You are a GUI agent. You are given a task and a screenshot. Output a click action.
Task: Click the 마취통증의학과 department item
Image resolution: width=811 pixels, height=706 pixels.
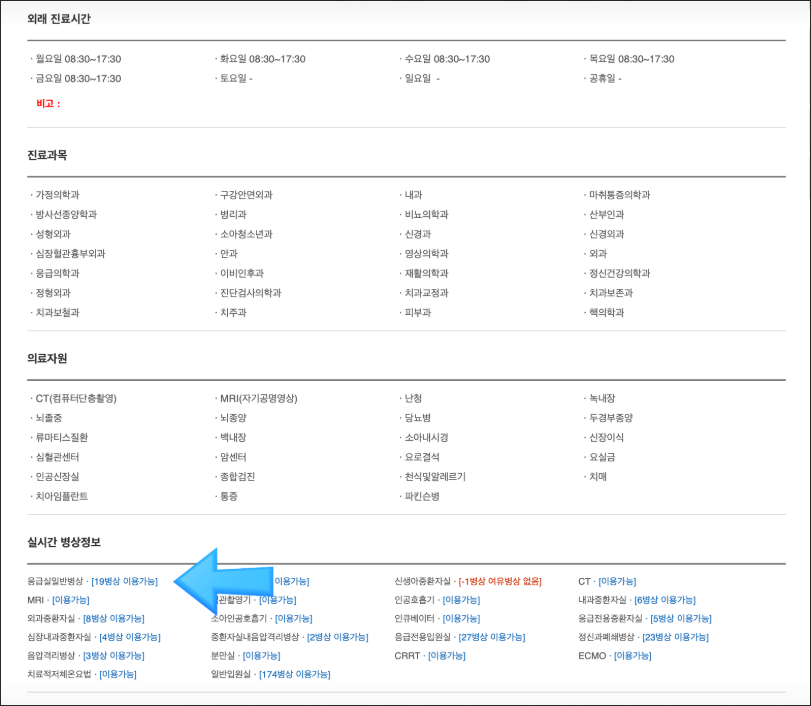[x=619, y=195]
